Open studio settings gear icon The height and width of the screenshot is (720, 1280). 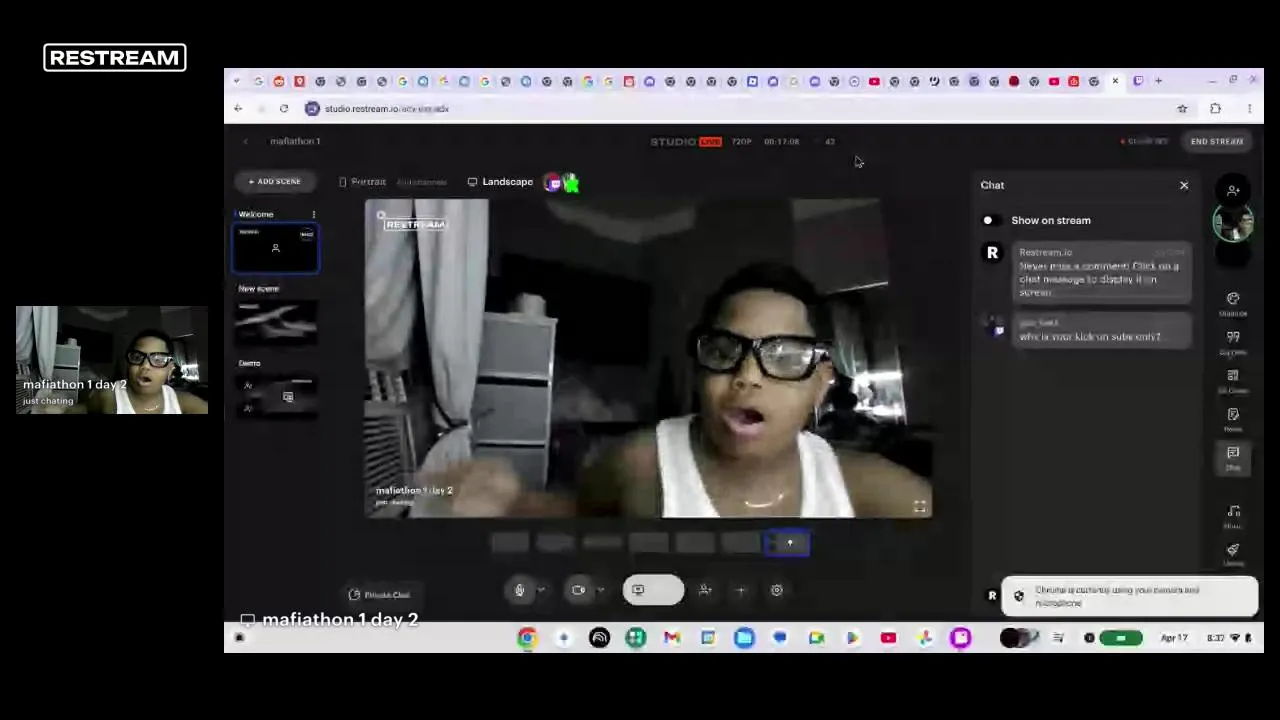pyautogui.click(x=777, y=590)
